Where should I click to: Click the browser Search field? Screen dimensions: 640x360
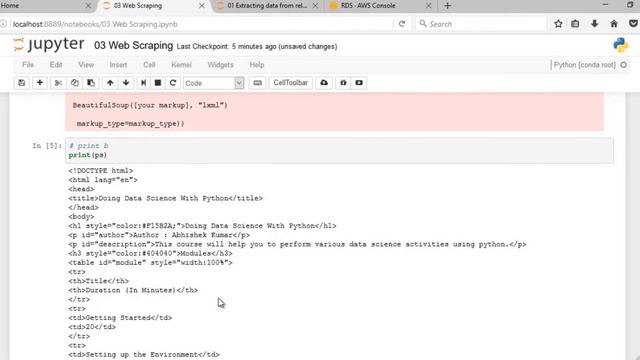[481, 24]
